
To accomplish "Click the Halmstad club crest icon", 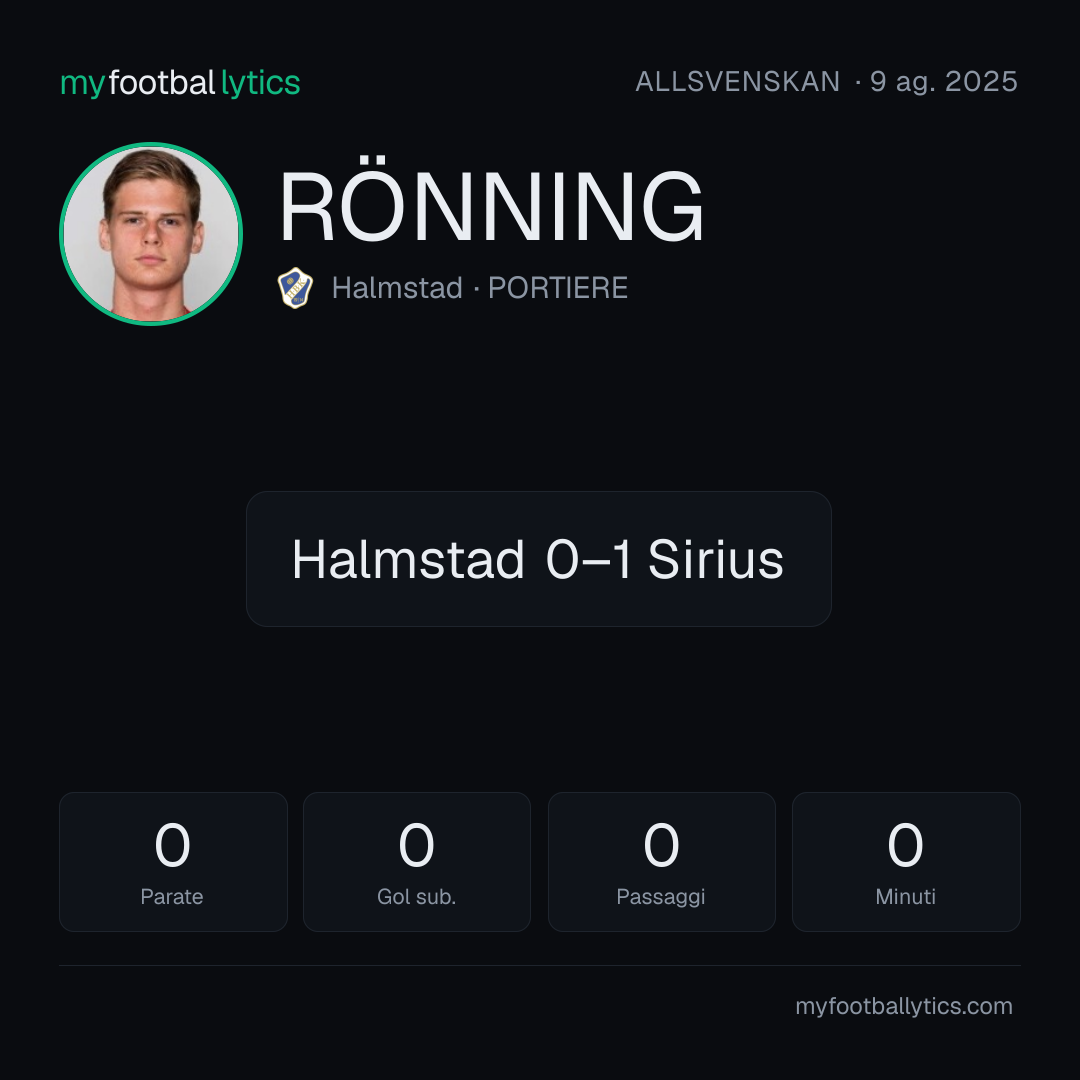I will pos(295,288).
